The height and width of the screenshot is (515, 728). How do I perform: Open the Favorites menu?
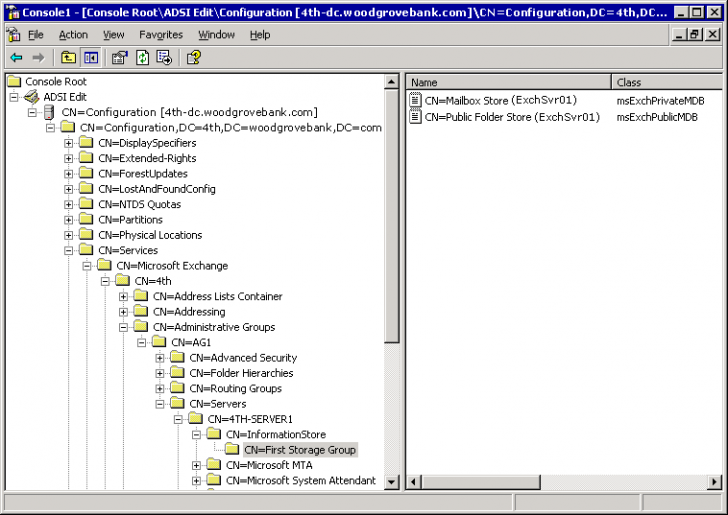tap(161, 35)
